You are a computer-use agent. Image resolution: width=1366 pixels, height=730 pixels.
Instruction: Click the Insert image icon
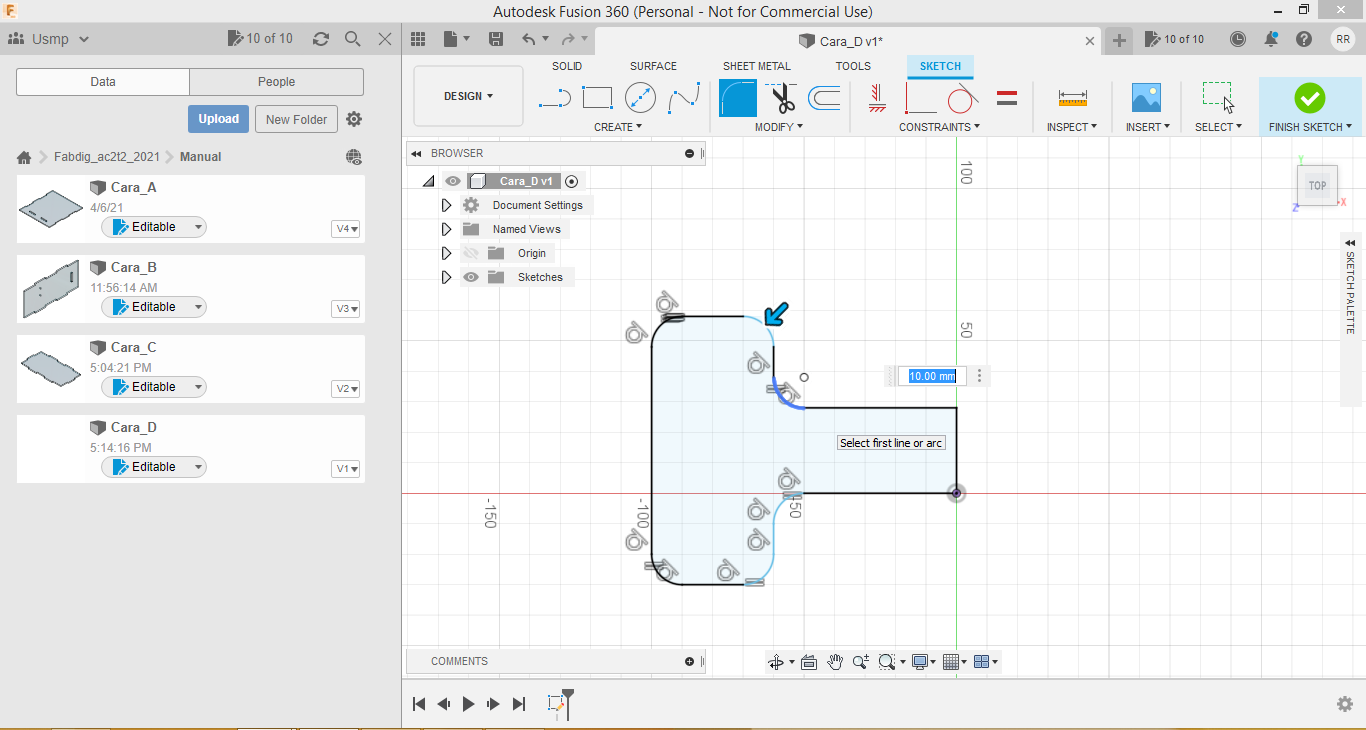tap(1146, 98)
